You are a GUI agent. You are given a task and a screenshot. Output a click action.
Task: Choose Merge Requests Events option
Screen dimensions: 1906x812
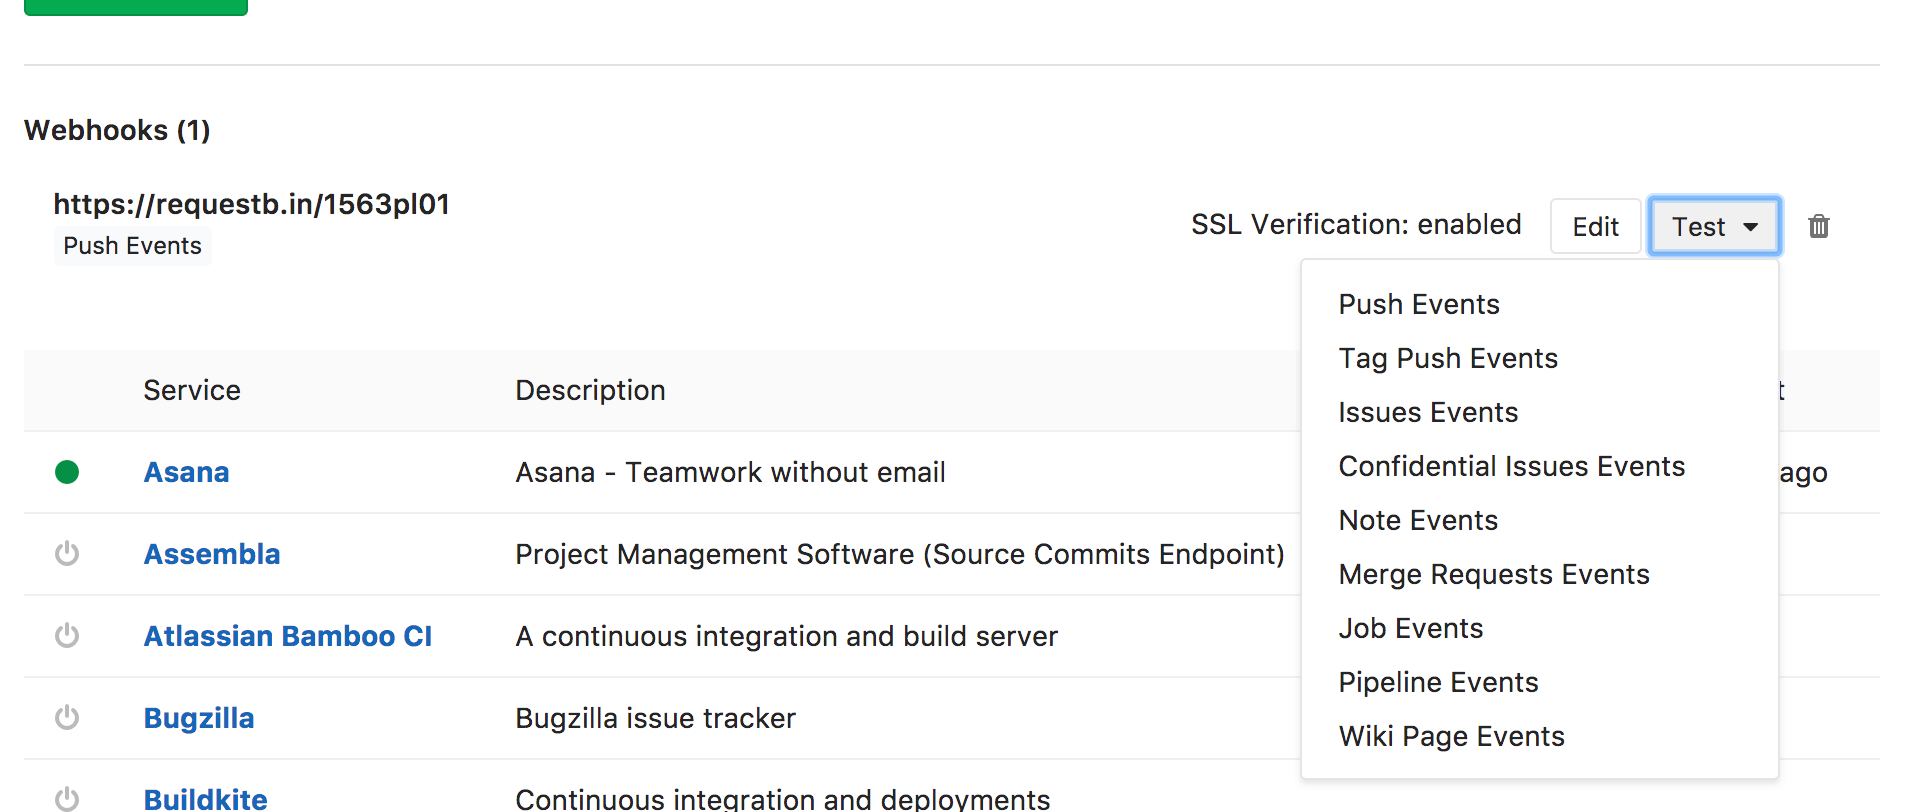(1493, 575)
